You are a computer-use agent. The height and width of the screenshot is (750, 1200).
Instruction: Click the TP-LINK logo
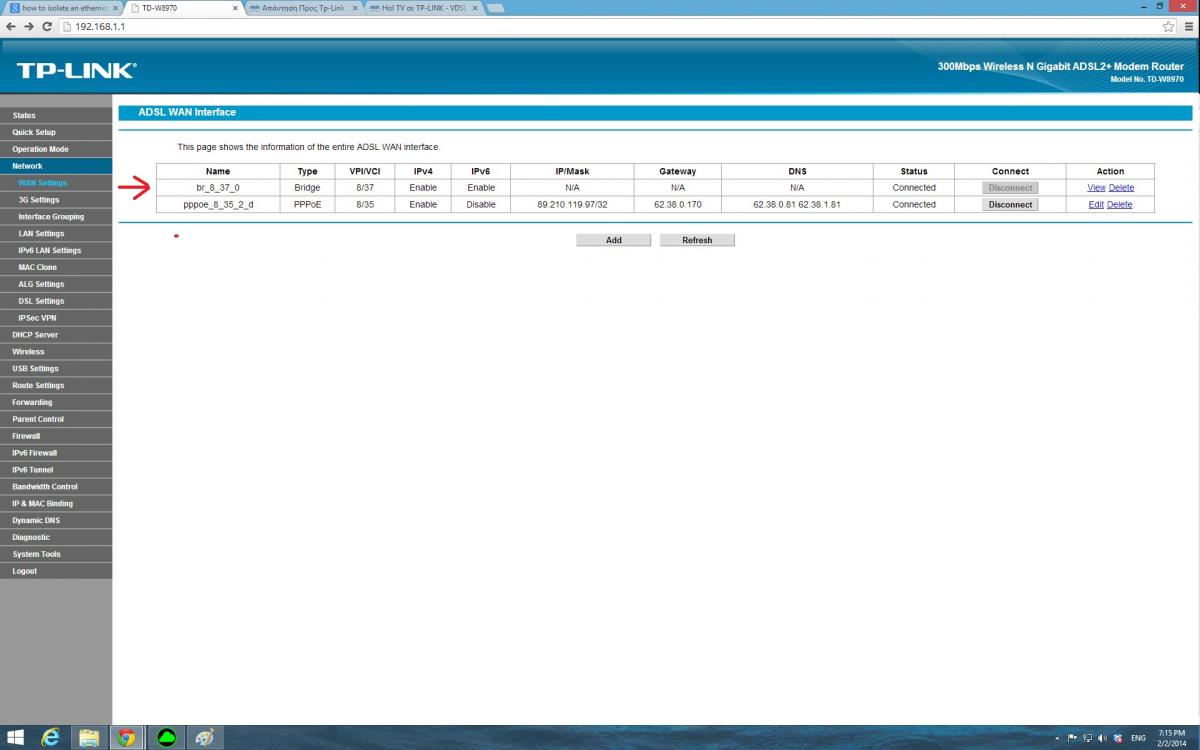point(76,70)
